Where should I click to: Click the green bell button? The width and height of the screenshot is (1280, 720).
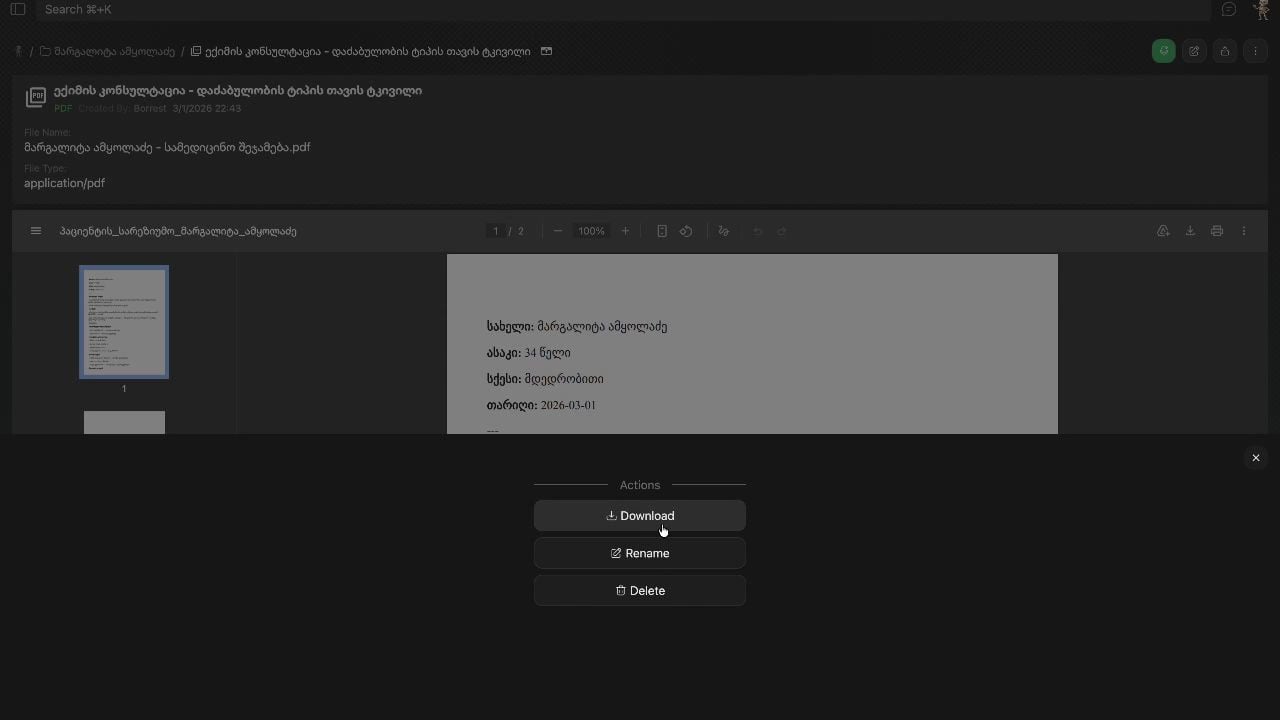[1163, 51]
